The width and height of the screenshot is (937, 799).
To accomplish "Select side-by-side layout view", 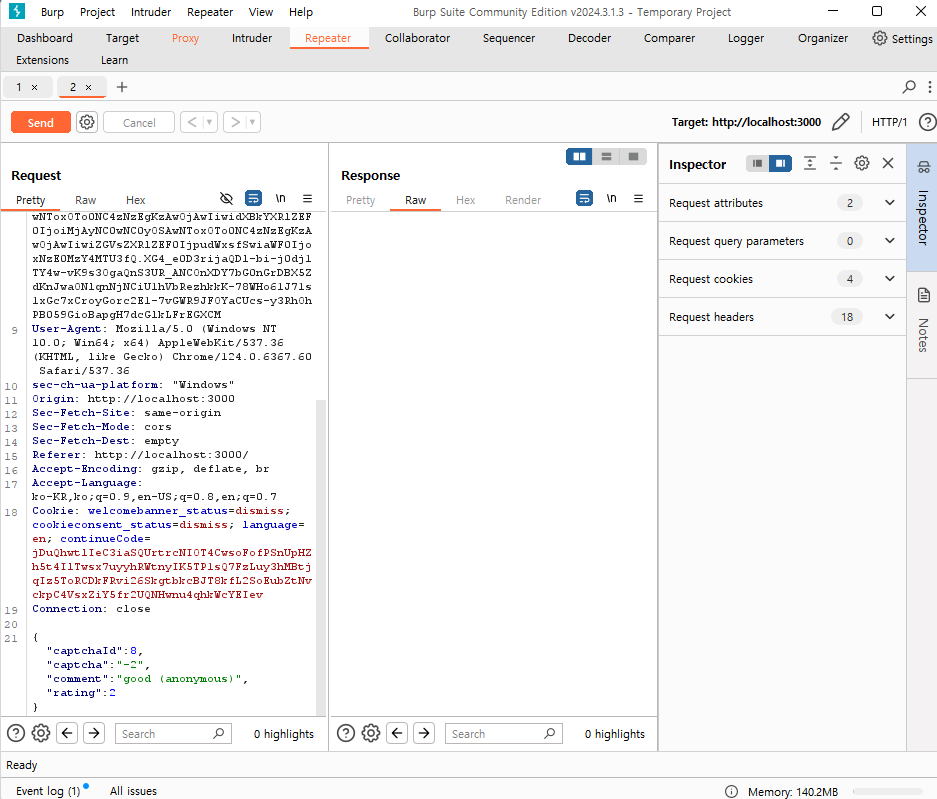I will [579, 157].
